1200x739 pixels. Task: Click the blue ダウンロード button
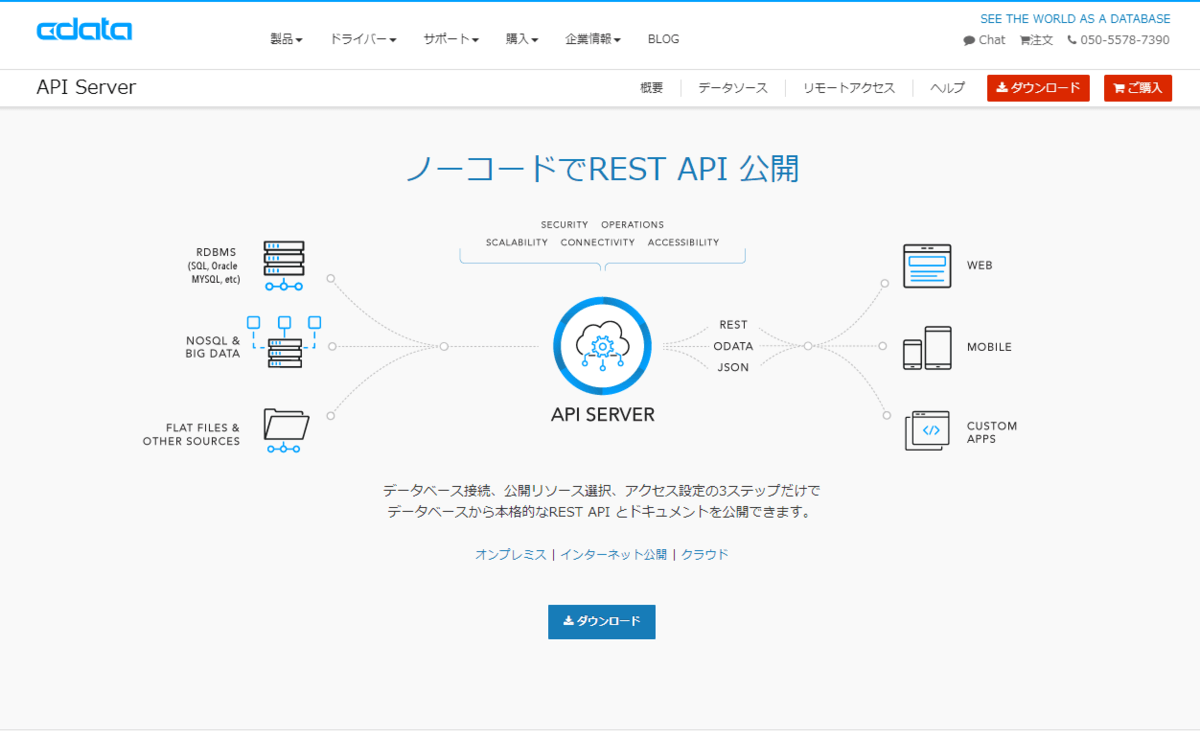pyautogui.click(x=602, y=622)
